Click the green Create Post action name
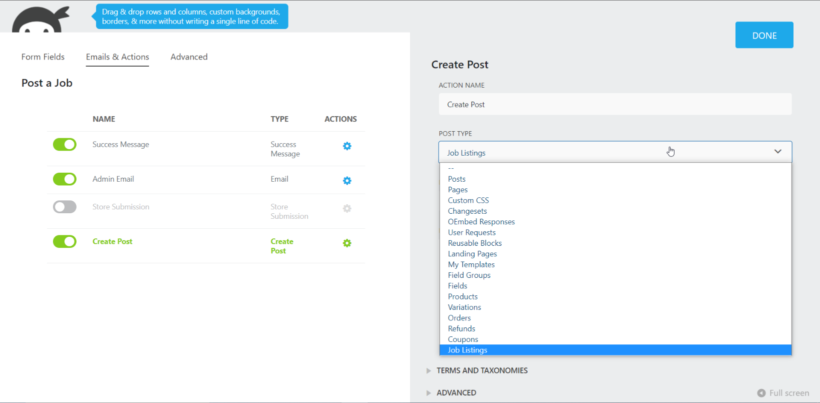820x403 pixels. point(112,241)
